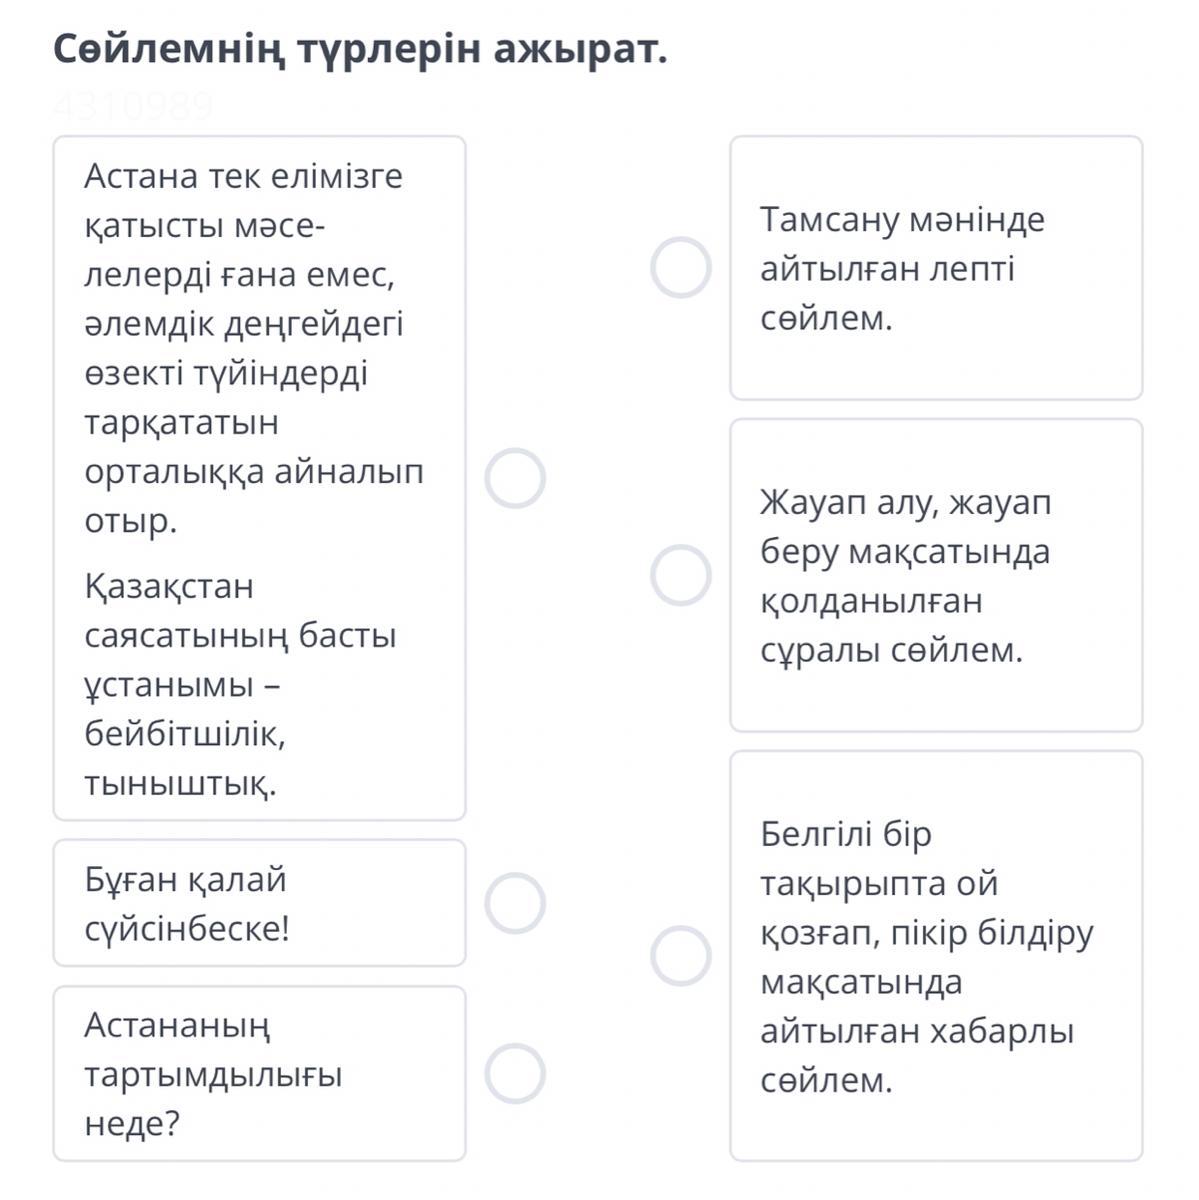Select the connector circle beside the Астана passage

(x=515, y=478)
